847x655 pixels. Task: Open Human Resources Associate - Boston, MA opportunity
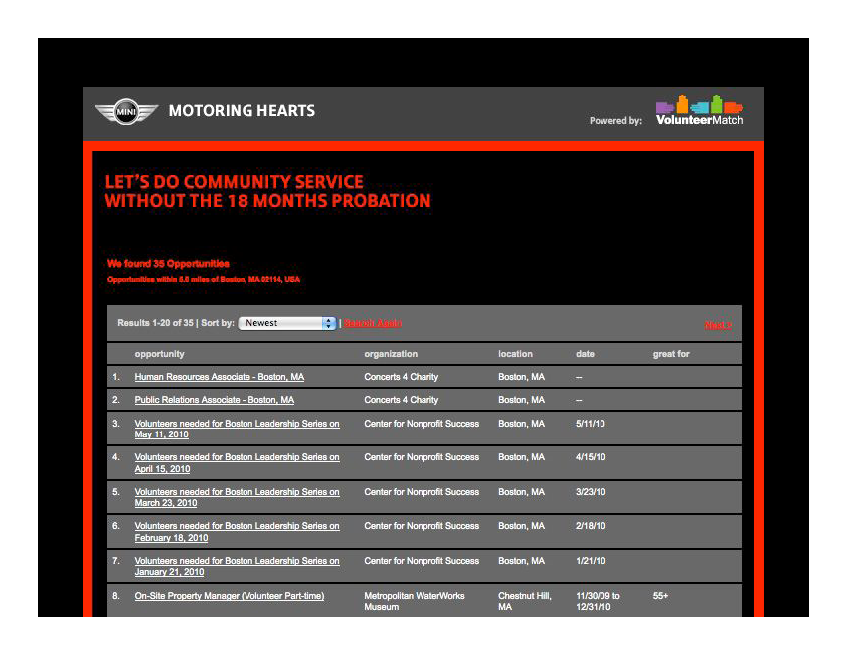(219, 377)
